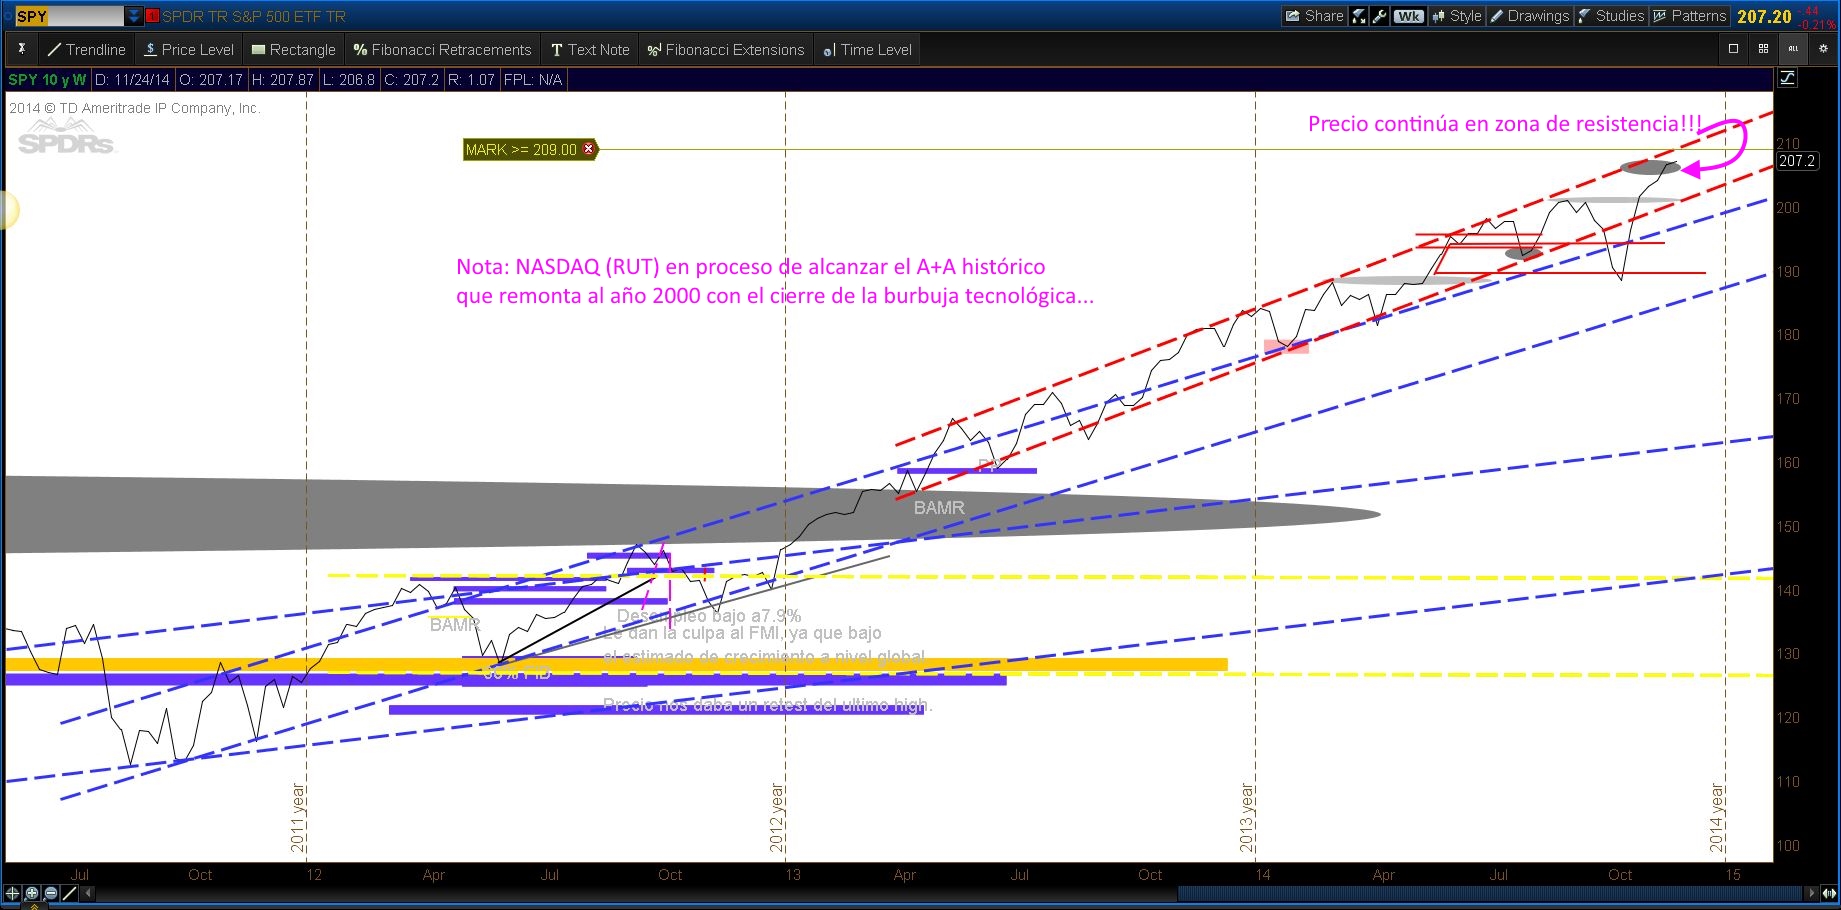Image resolution: width=1841 pixels, height=910 pixels.
Task: Click the SPY symbol input field
Action: [x=70, y=16]
